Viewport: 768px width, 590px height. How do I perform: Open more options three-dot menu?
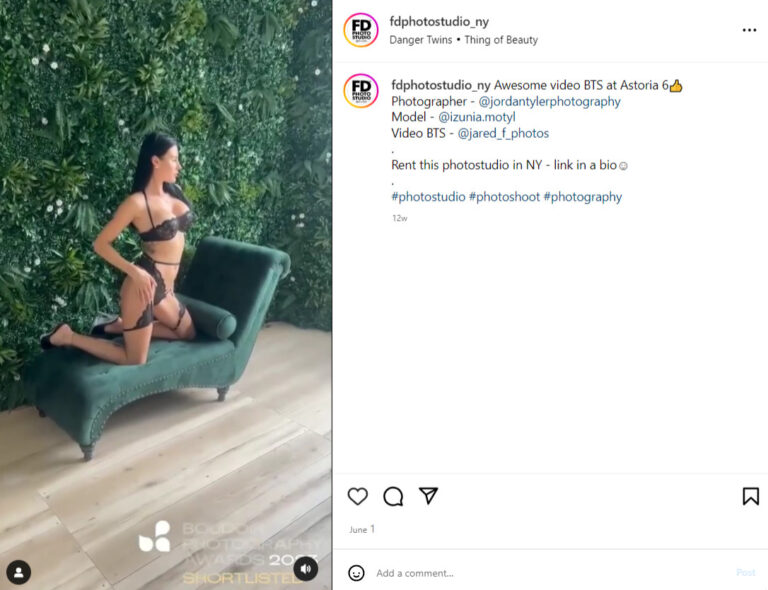[x=749, y=30]
